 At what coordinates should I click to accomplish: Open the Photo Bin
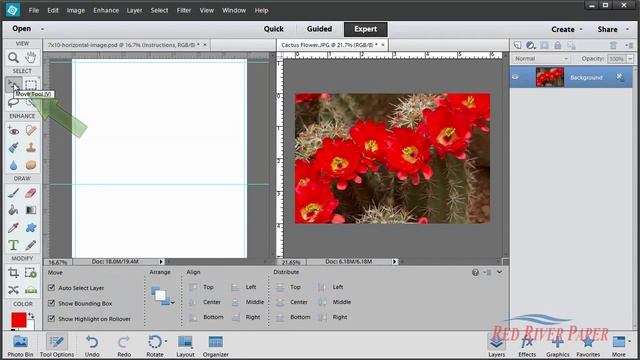tap(20, 346)
